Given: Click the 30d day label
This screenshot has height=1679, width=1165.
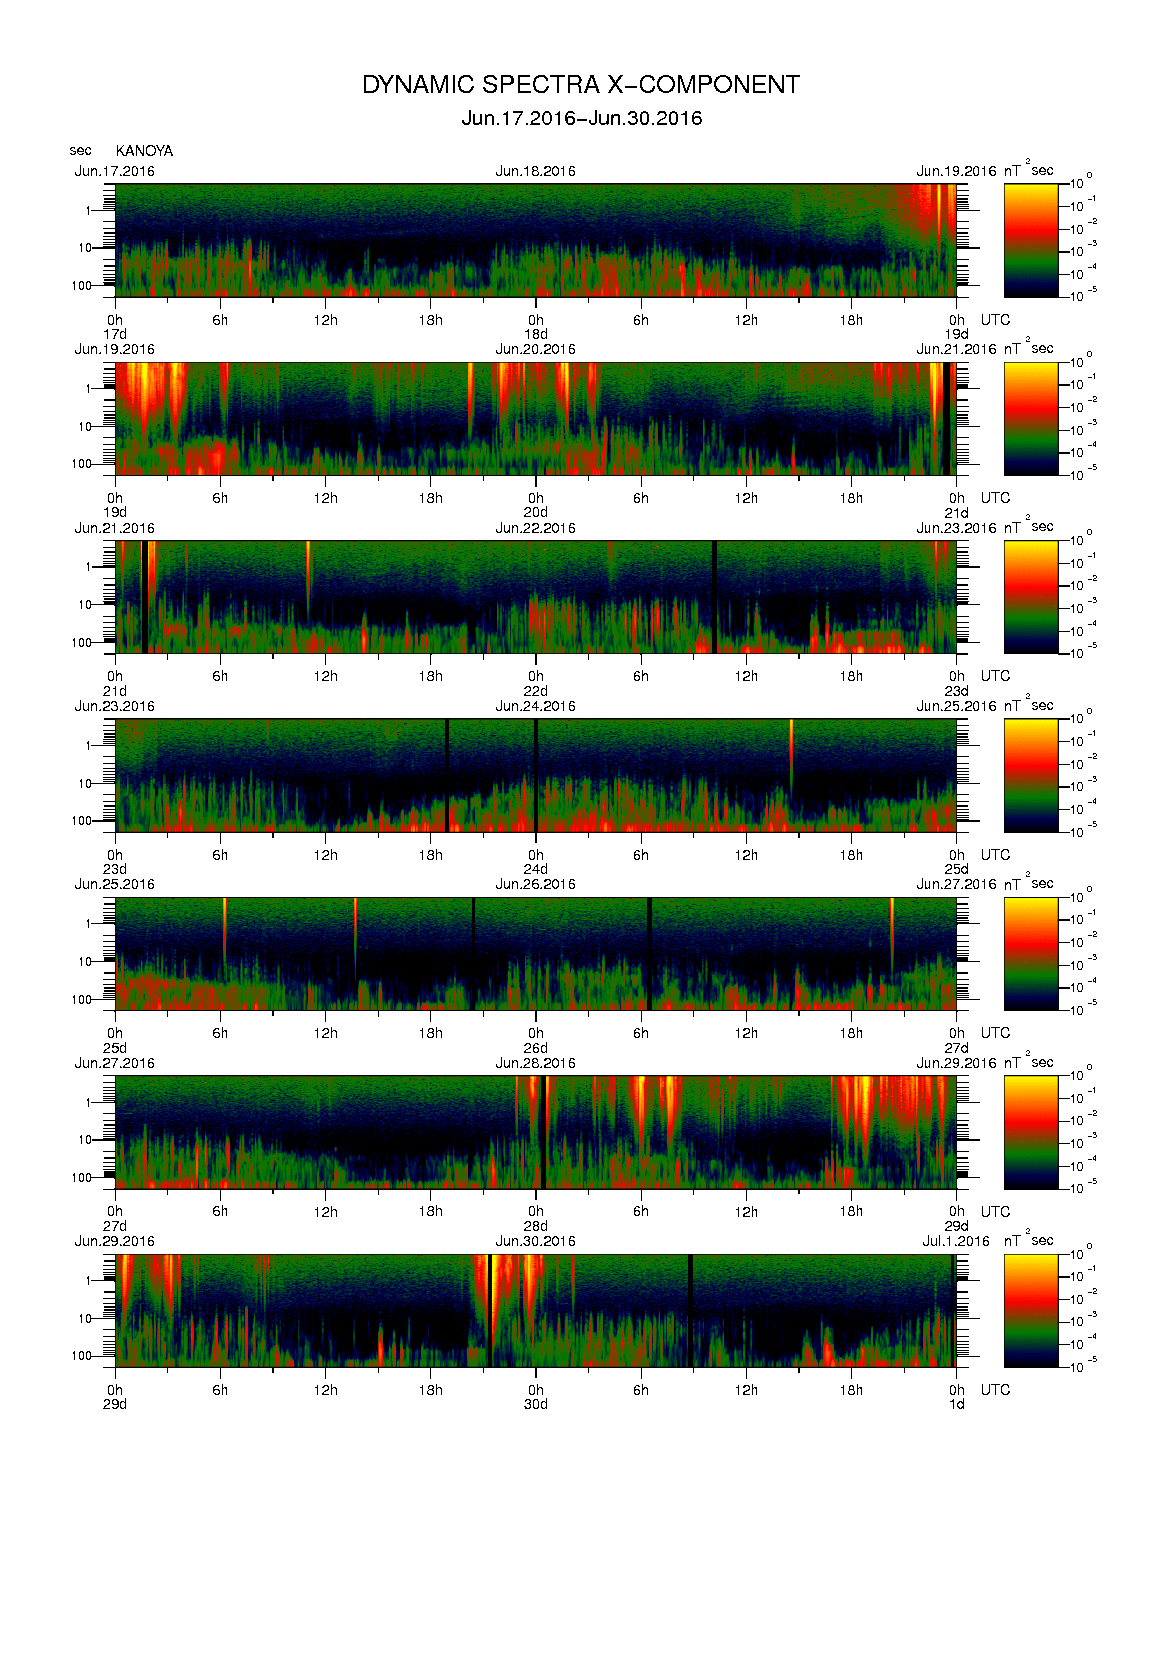Looking at the screenshot, I should click(536, 1404).
